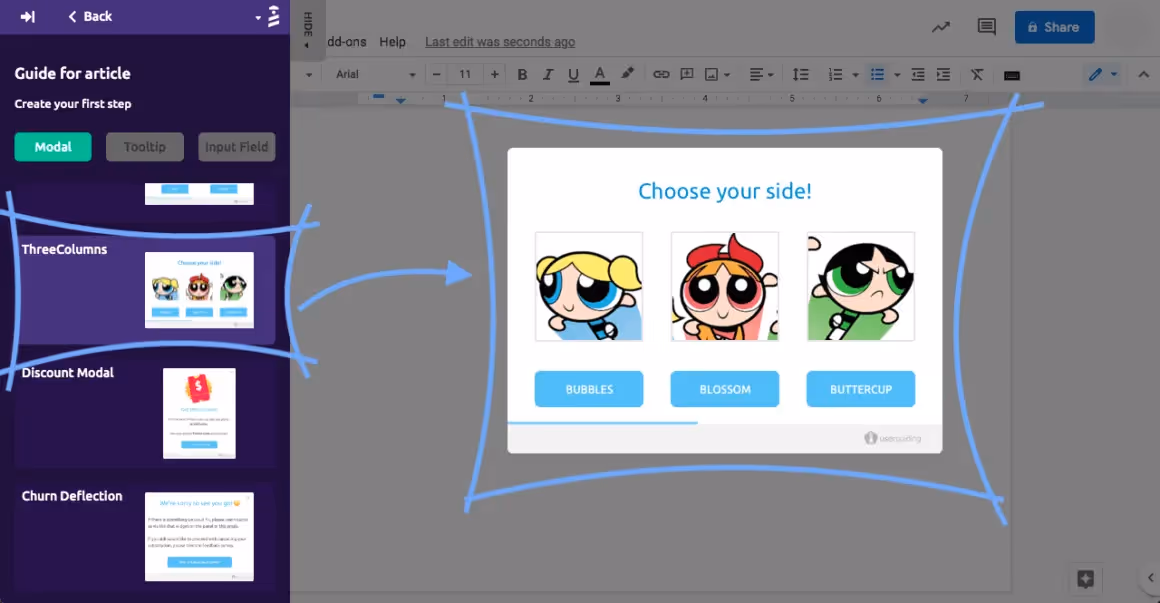Click the 'Choose your side!' modal heading
Image resolution: width=1160 pixels, height=603 pixels.
725,191
